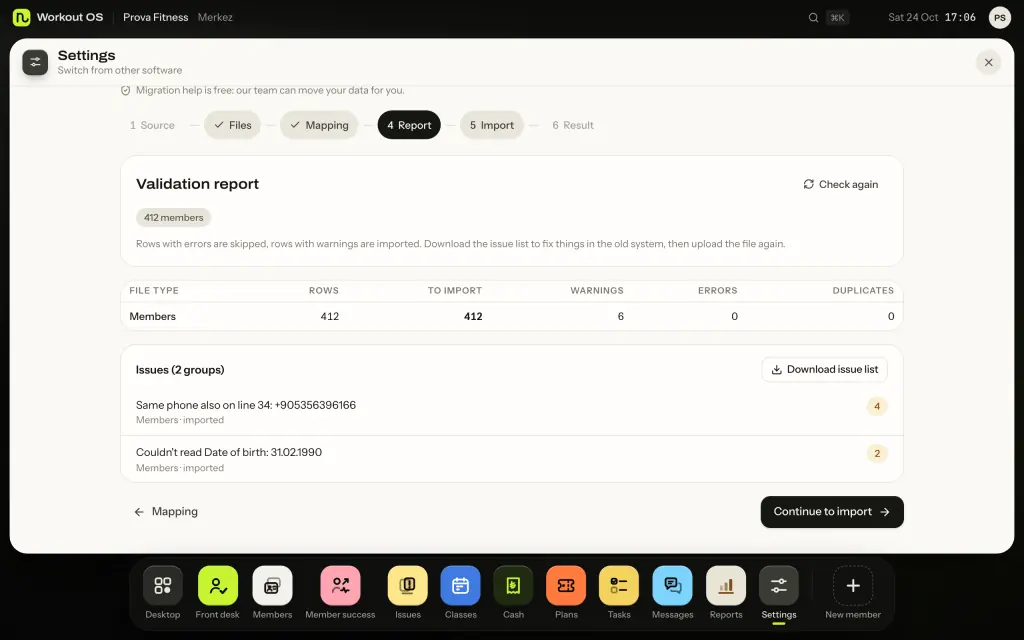Jump to the 5 Import step
This screenshot has width=1024, height=640.
point(492,125)
